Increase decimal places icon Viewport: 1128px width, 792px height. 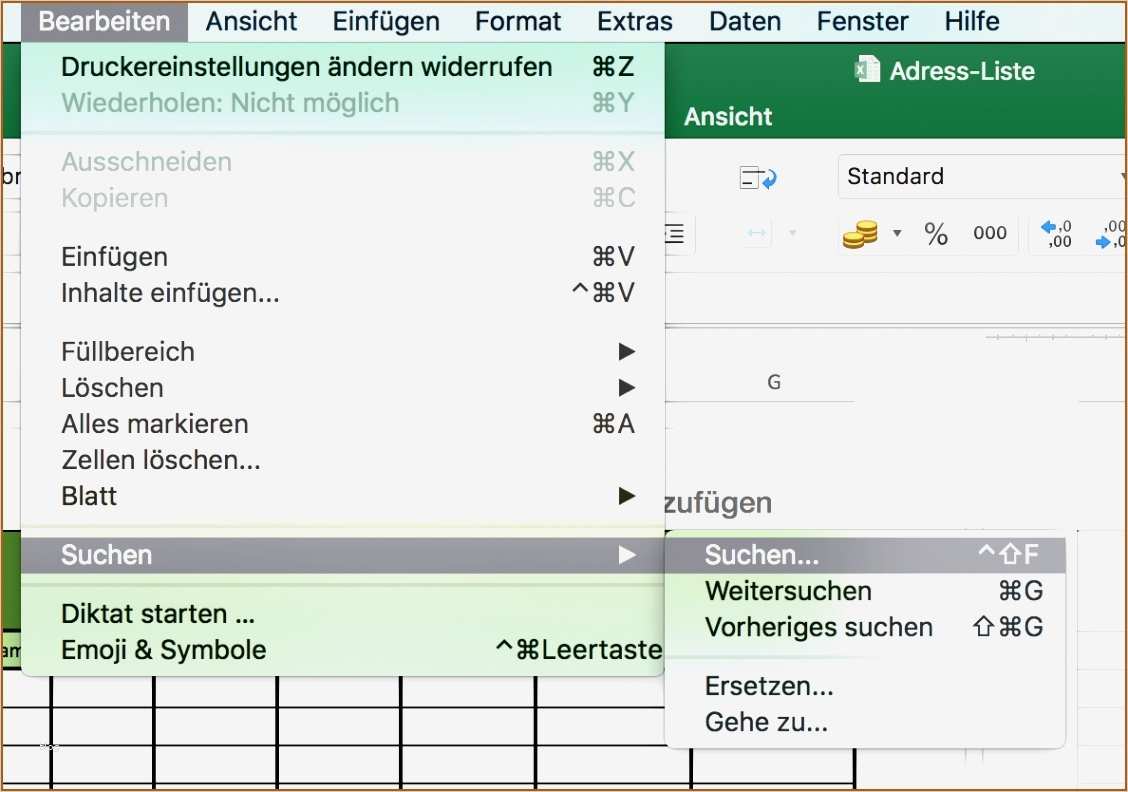1057,234
